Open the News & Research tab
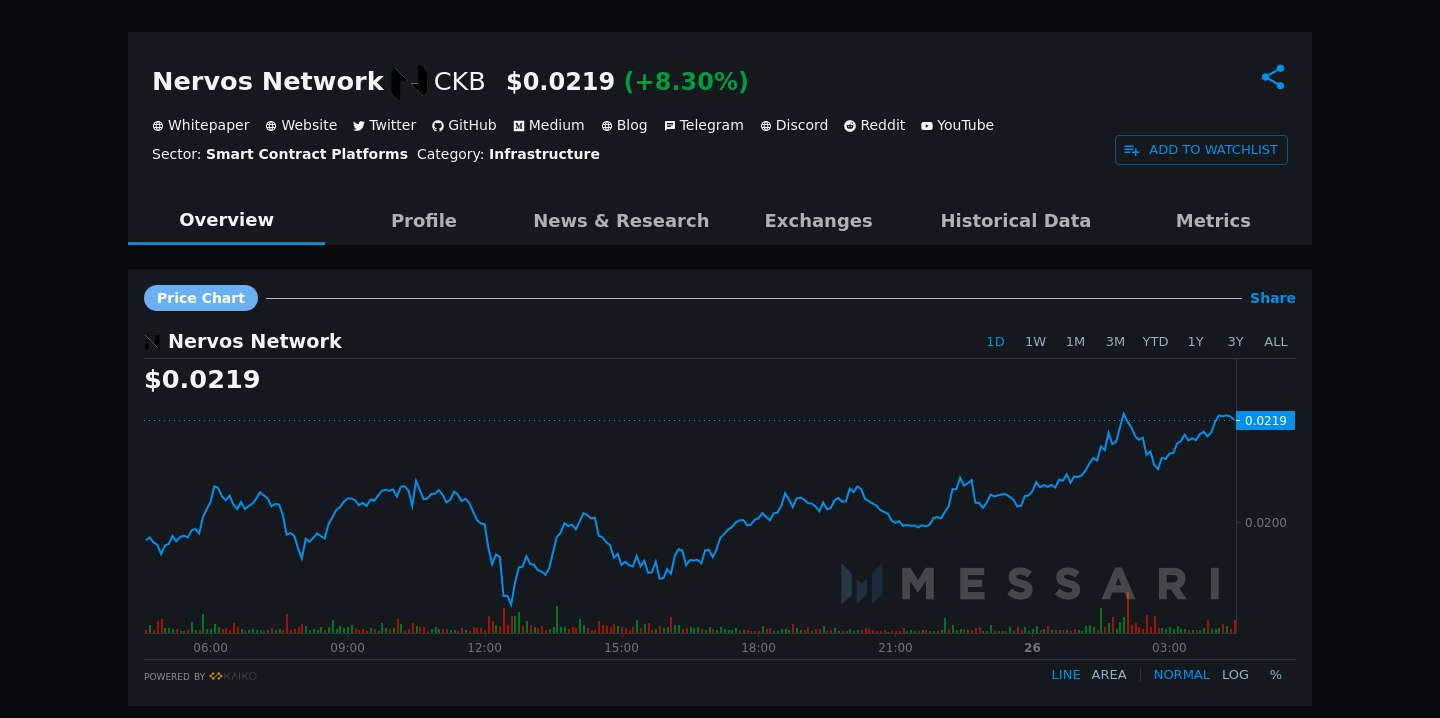This screenshot has width=1440, height=718. tap(621, 221)
